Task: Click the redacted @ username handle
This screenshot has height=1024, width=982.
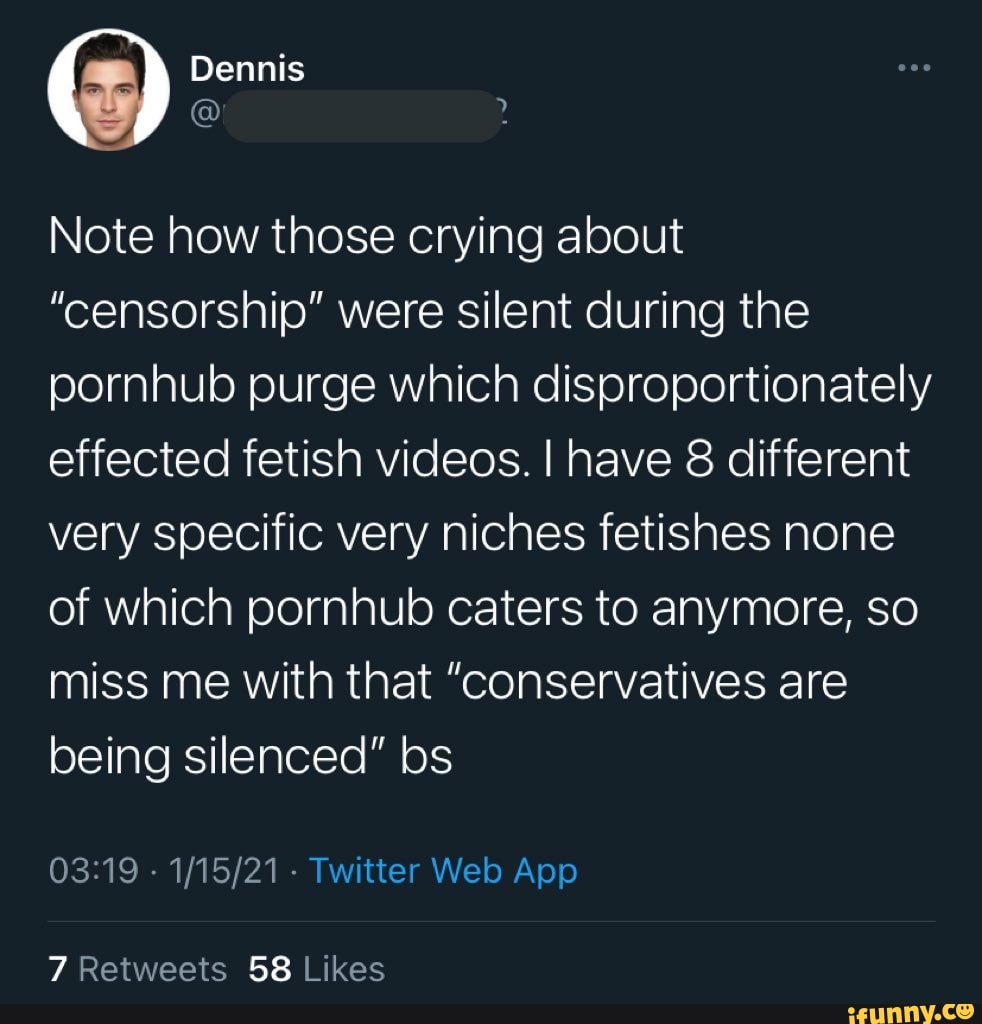Action: [360, 116]
